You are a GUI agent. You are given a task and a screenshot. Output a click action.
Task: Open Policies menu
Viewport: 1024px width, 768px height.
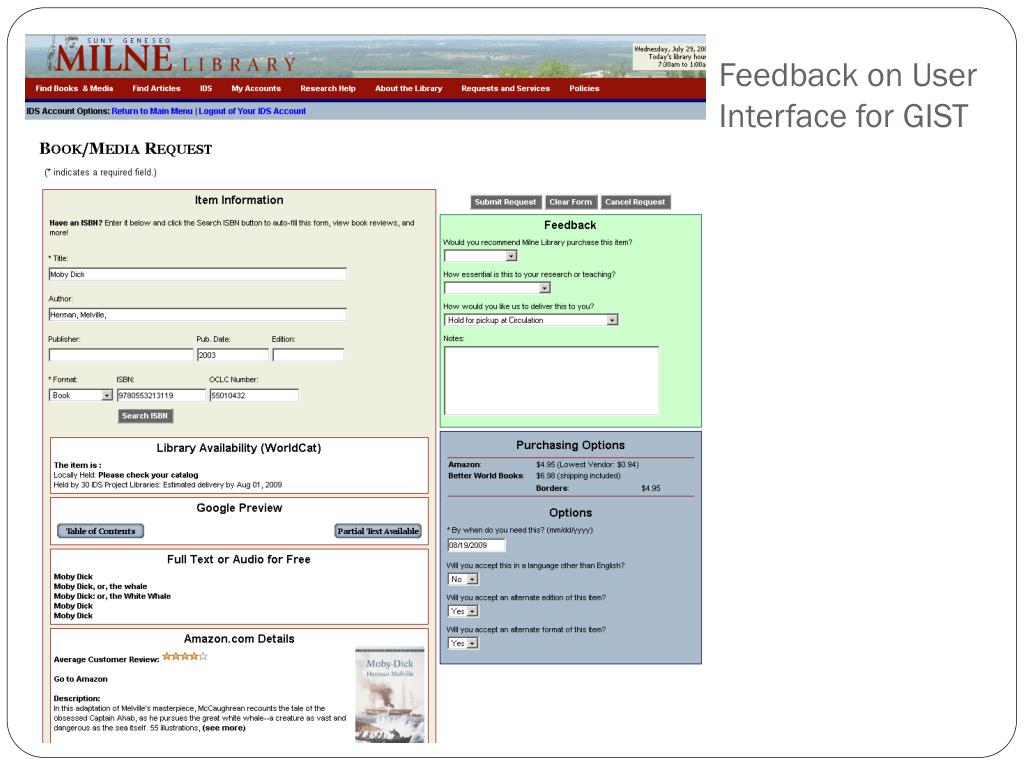[x=584, y=88]
